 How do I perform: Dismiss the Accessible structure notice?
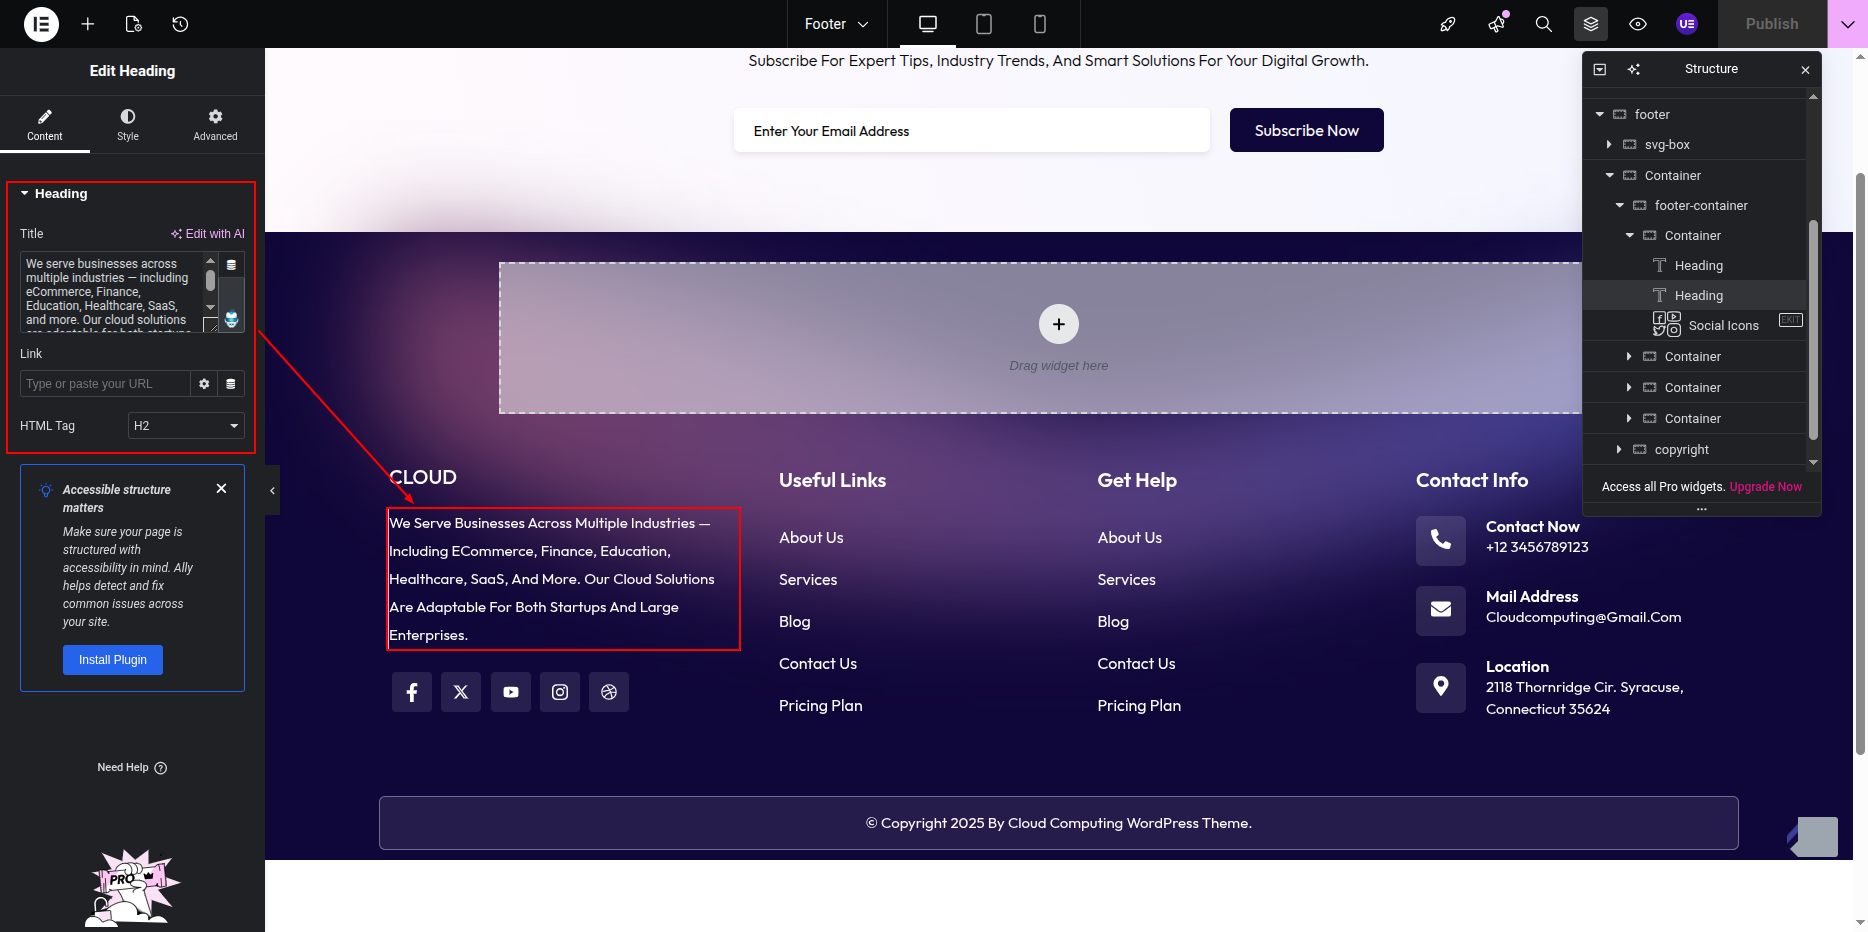click(x=221, y=489)
